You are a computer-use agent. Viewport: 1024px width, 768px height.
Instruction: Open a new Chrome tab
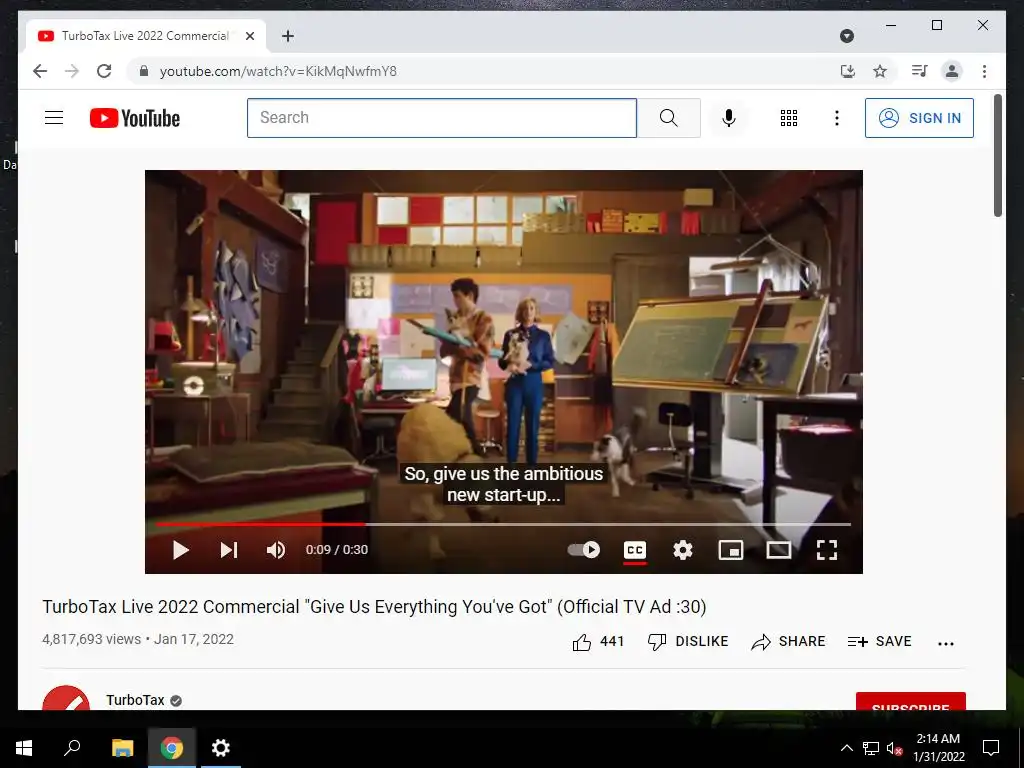288,36
